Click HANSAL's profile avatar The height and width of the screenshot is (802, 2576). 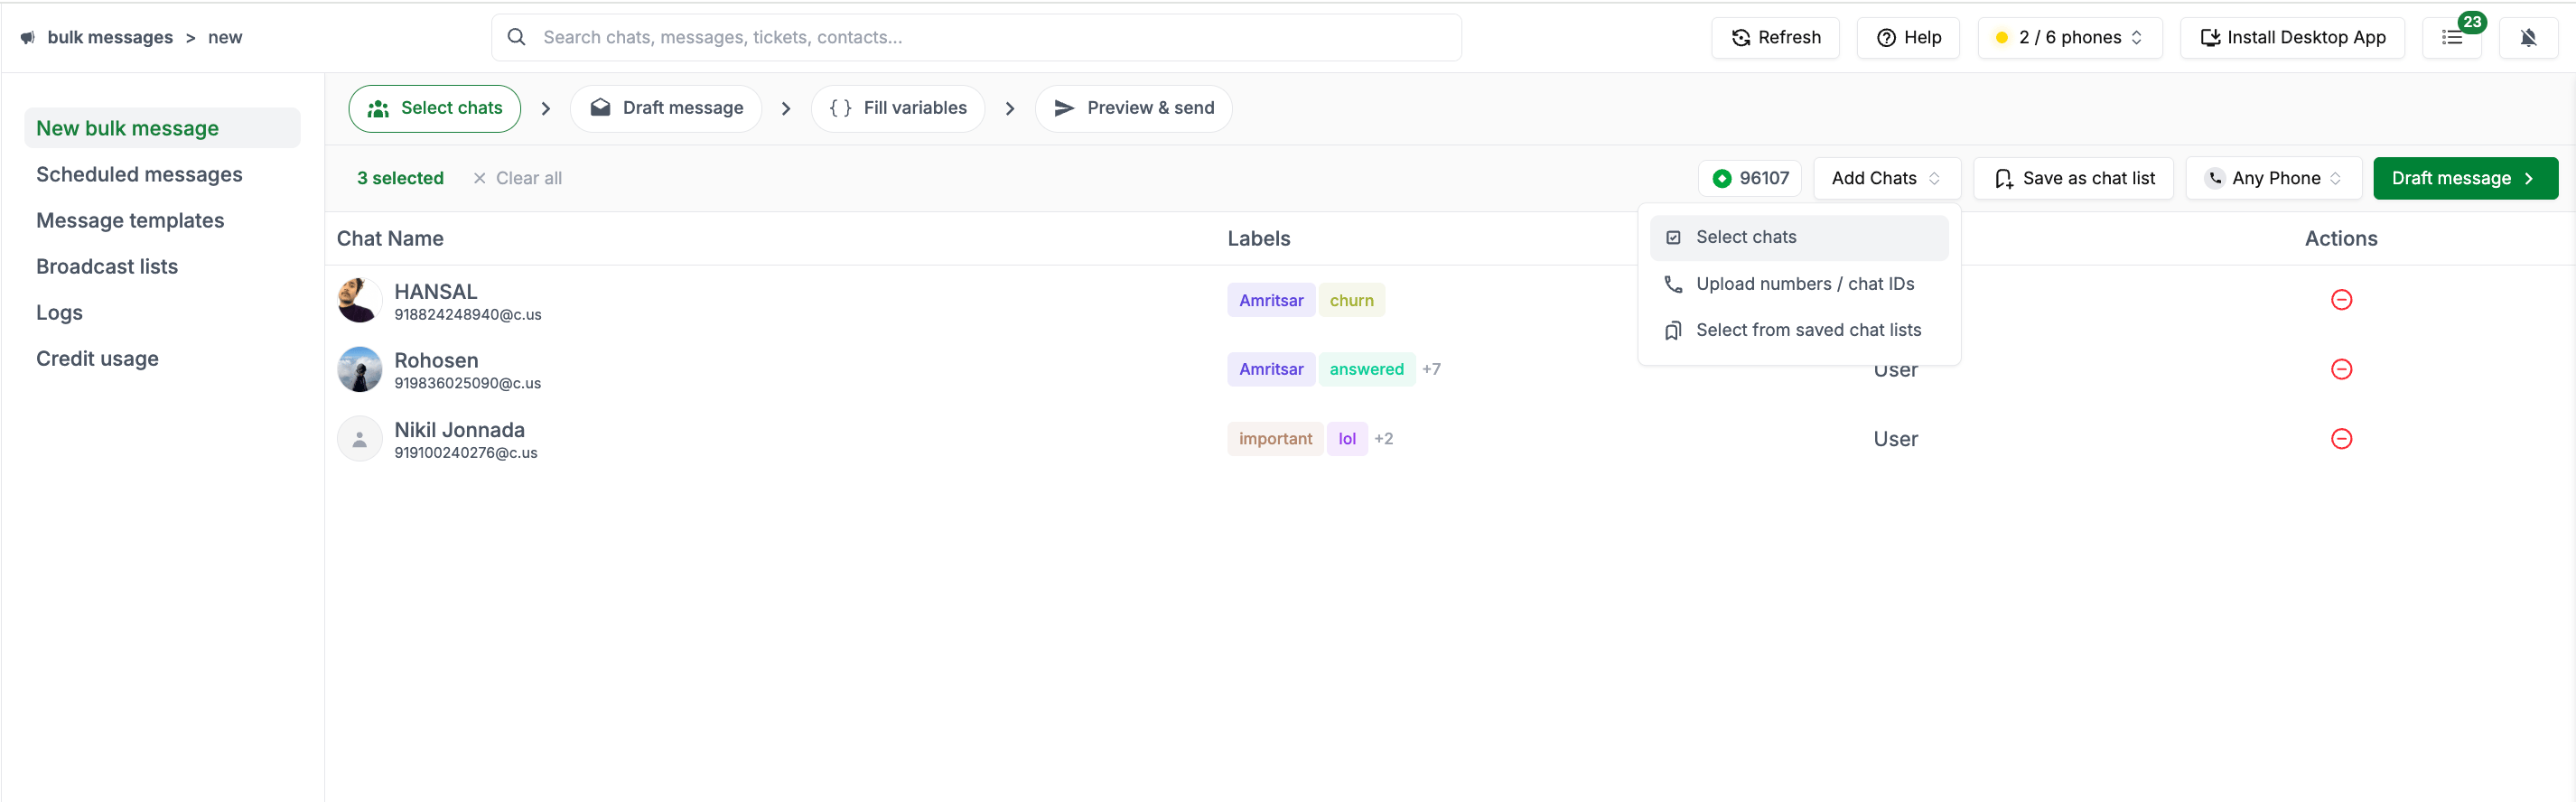359,300
